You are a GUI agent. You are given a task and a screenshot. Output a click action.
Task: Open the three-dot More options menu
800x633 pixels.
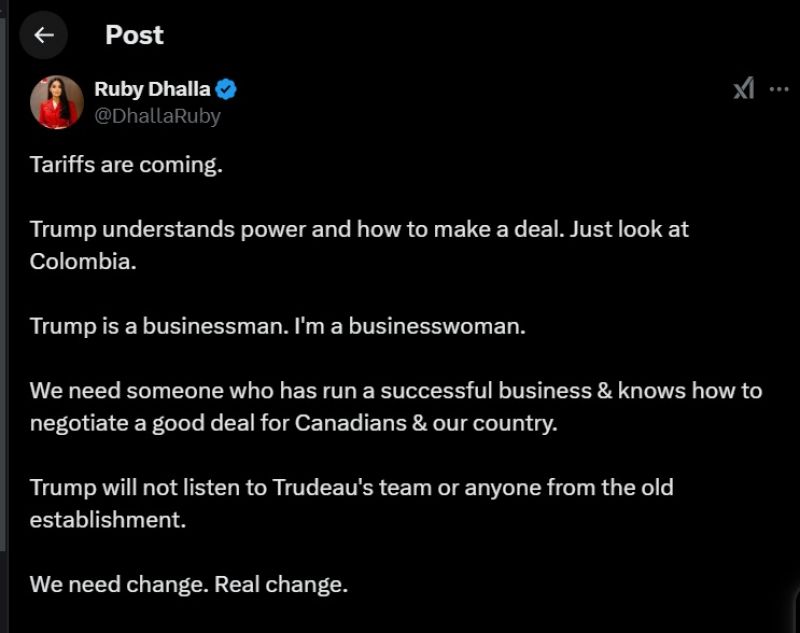pos(779,89)
